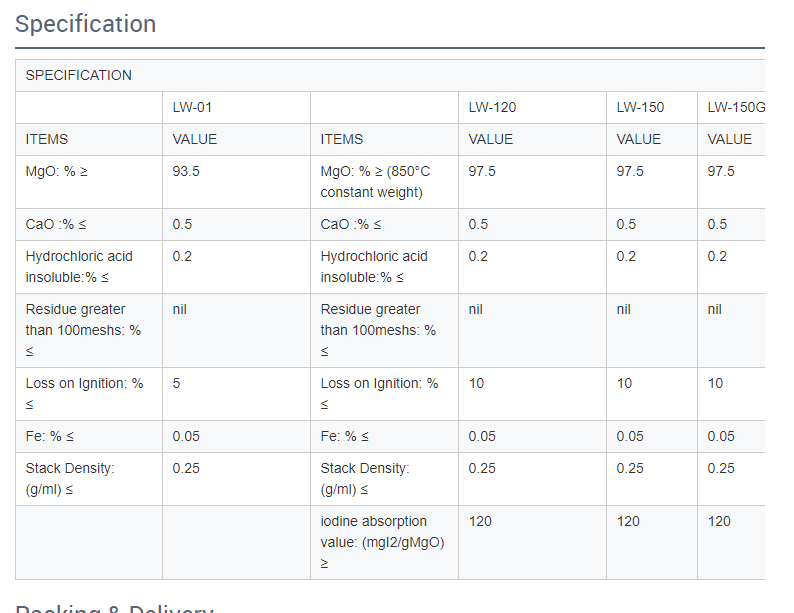Click the LW-150 iodine absorption value 120

[x=628, y=521]
